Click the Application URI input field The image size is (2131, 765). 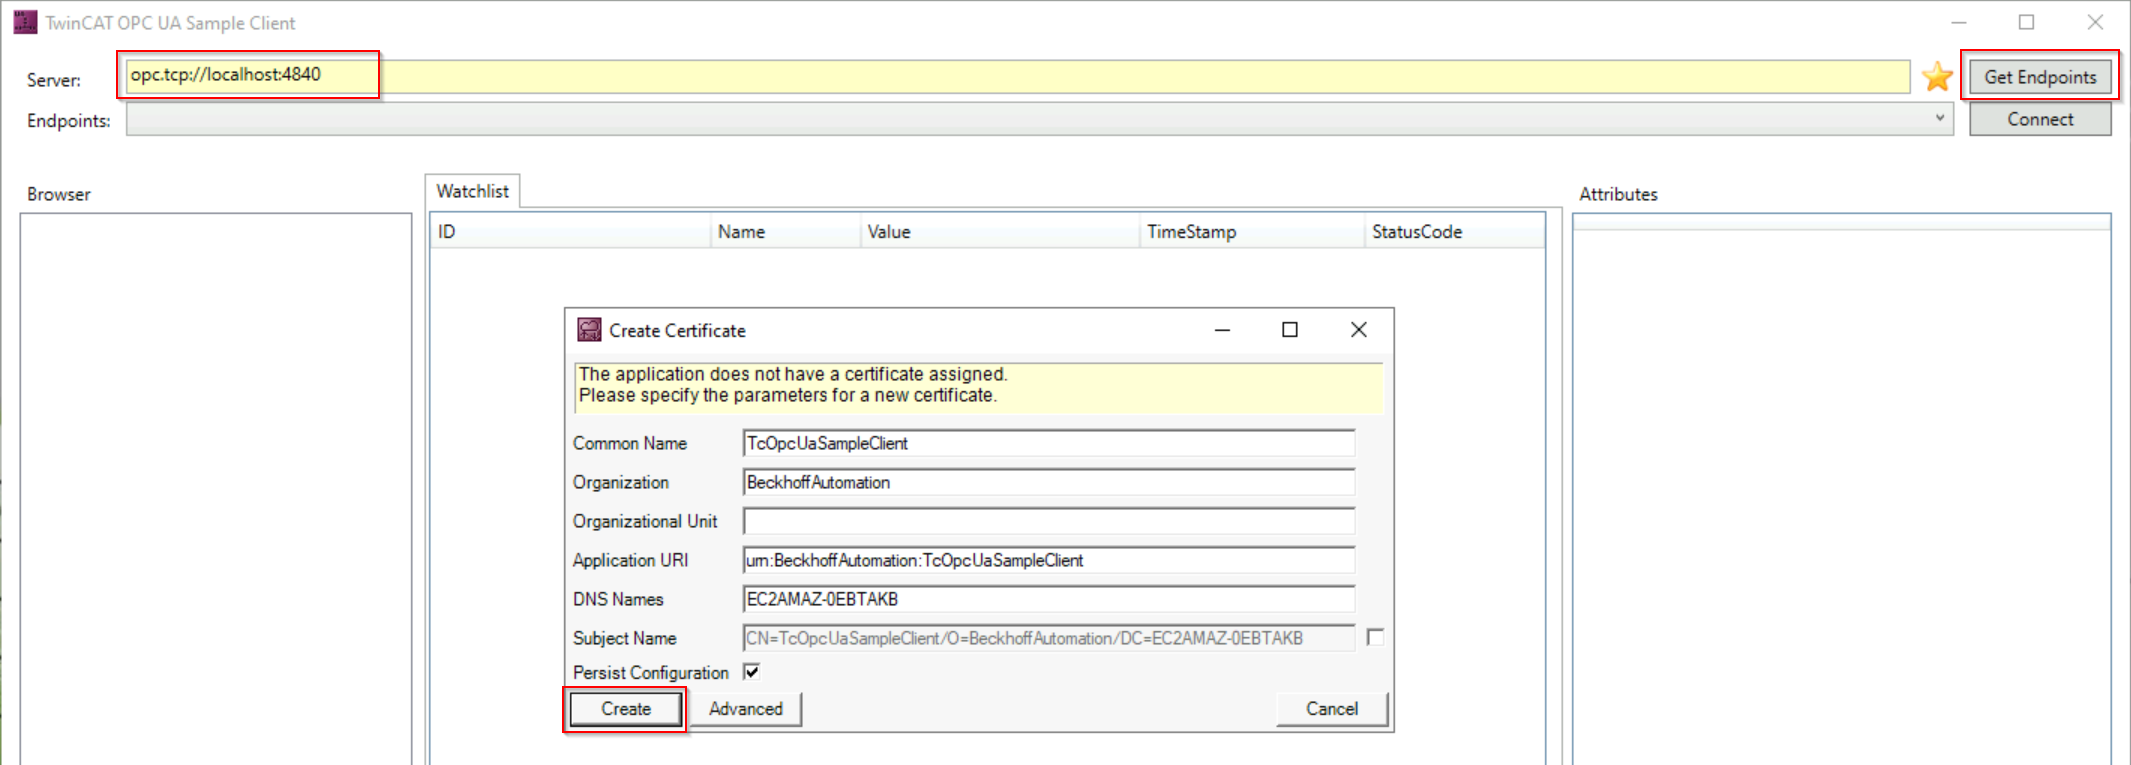coord(1049,560)
